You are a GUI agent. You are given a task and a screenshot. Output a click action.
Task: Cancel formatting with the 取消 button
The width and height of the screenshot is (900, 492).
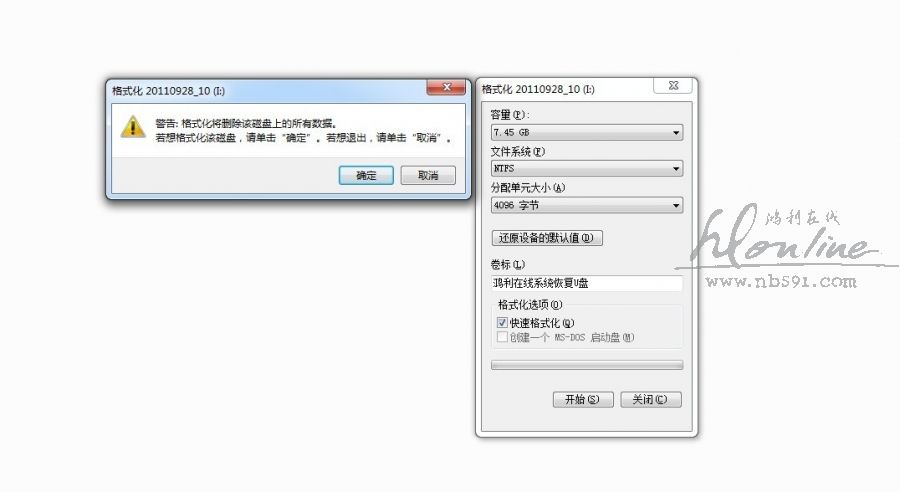(x=428, y=175)
